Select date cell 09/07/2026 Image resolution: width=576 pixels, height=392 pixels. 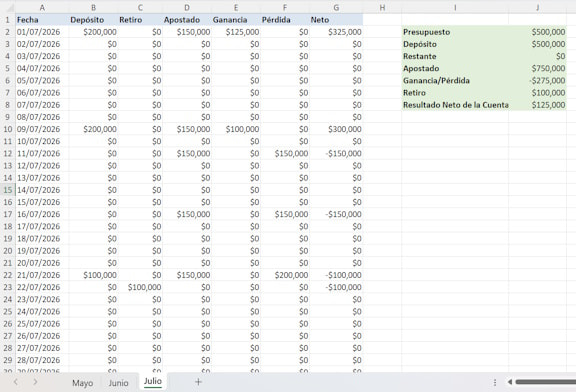point(42,129)
